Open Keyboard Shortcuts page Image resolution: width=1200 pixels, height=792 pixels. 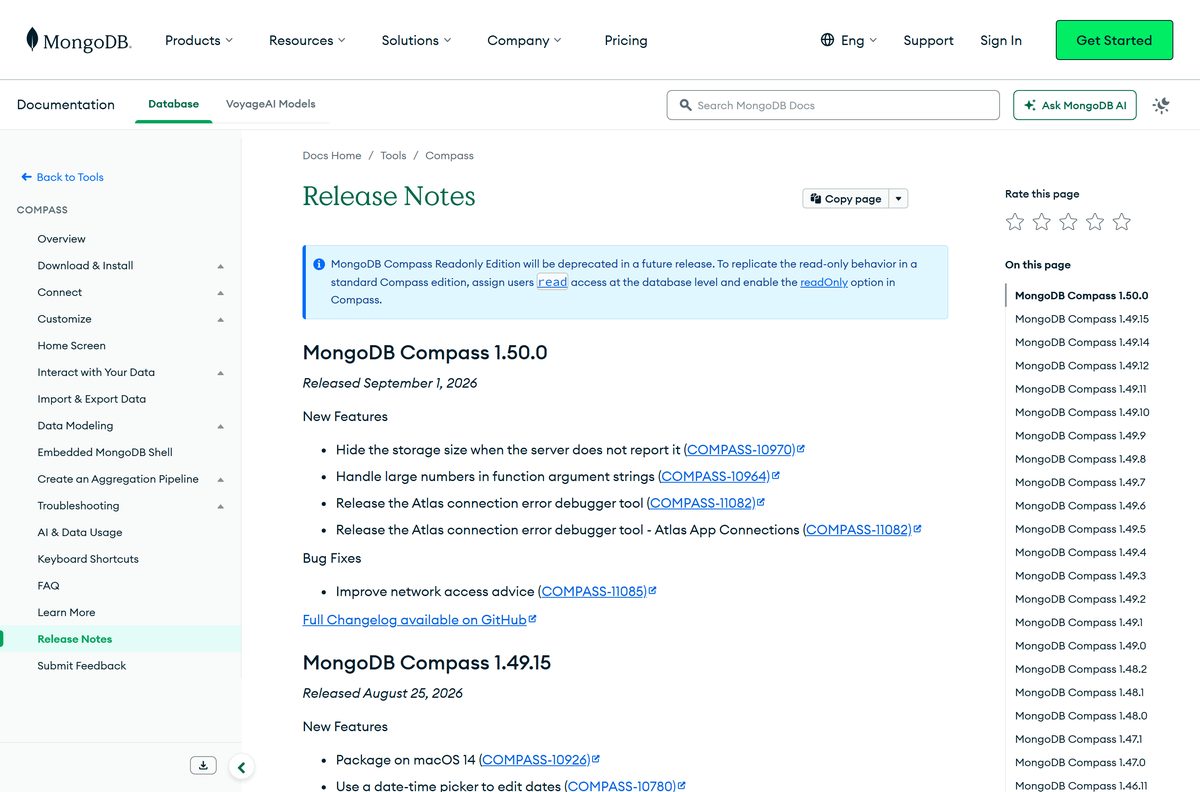coord(88,559)
